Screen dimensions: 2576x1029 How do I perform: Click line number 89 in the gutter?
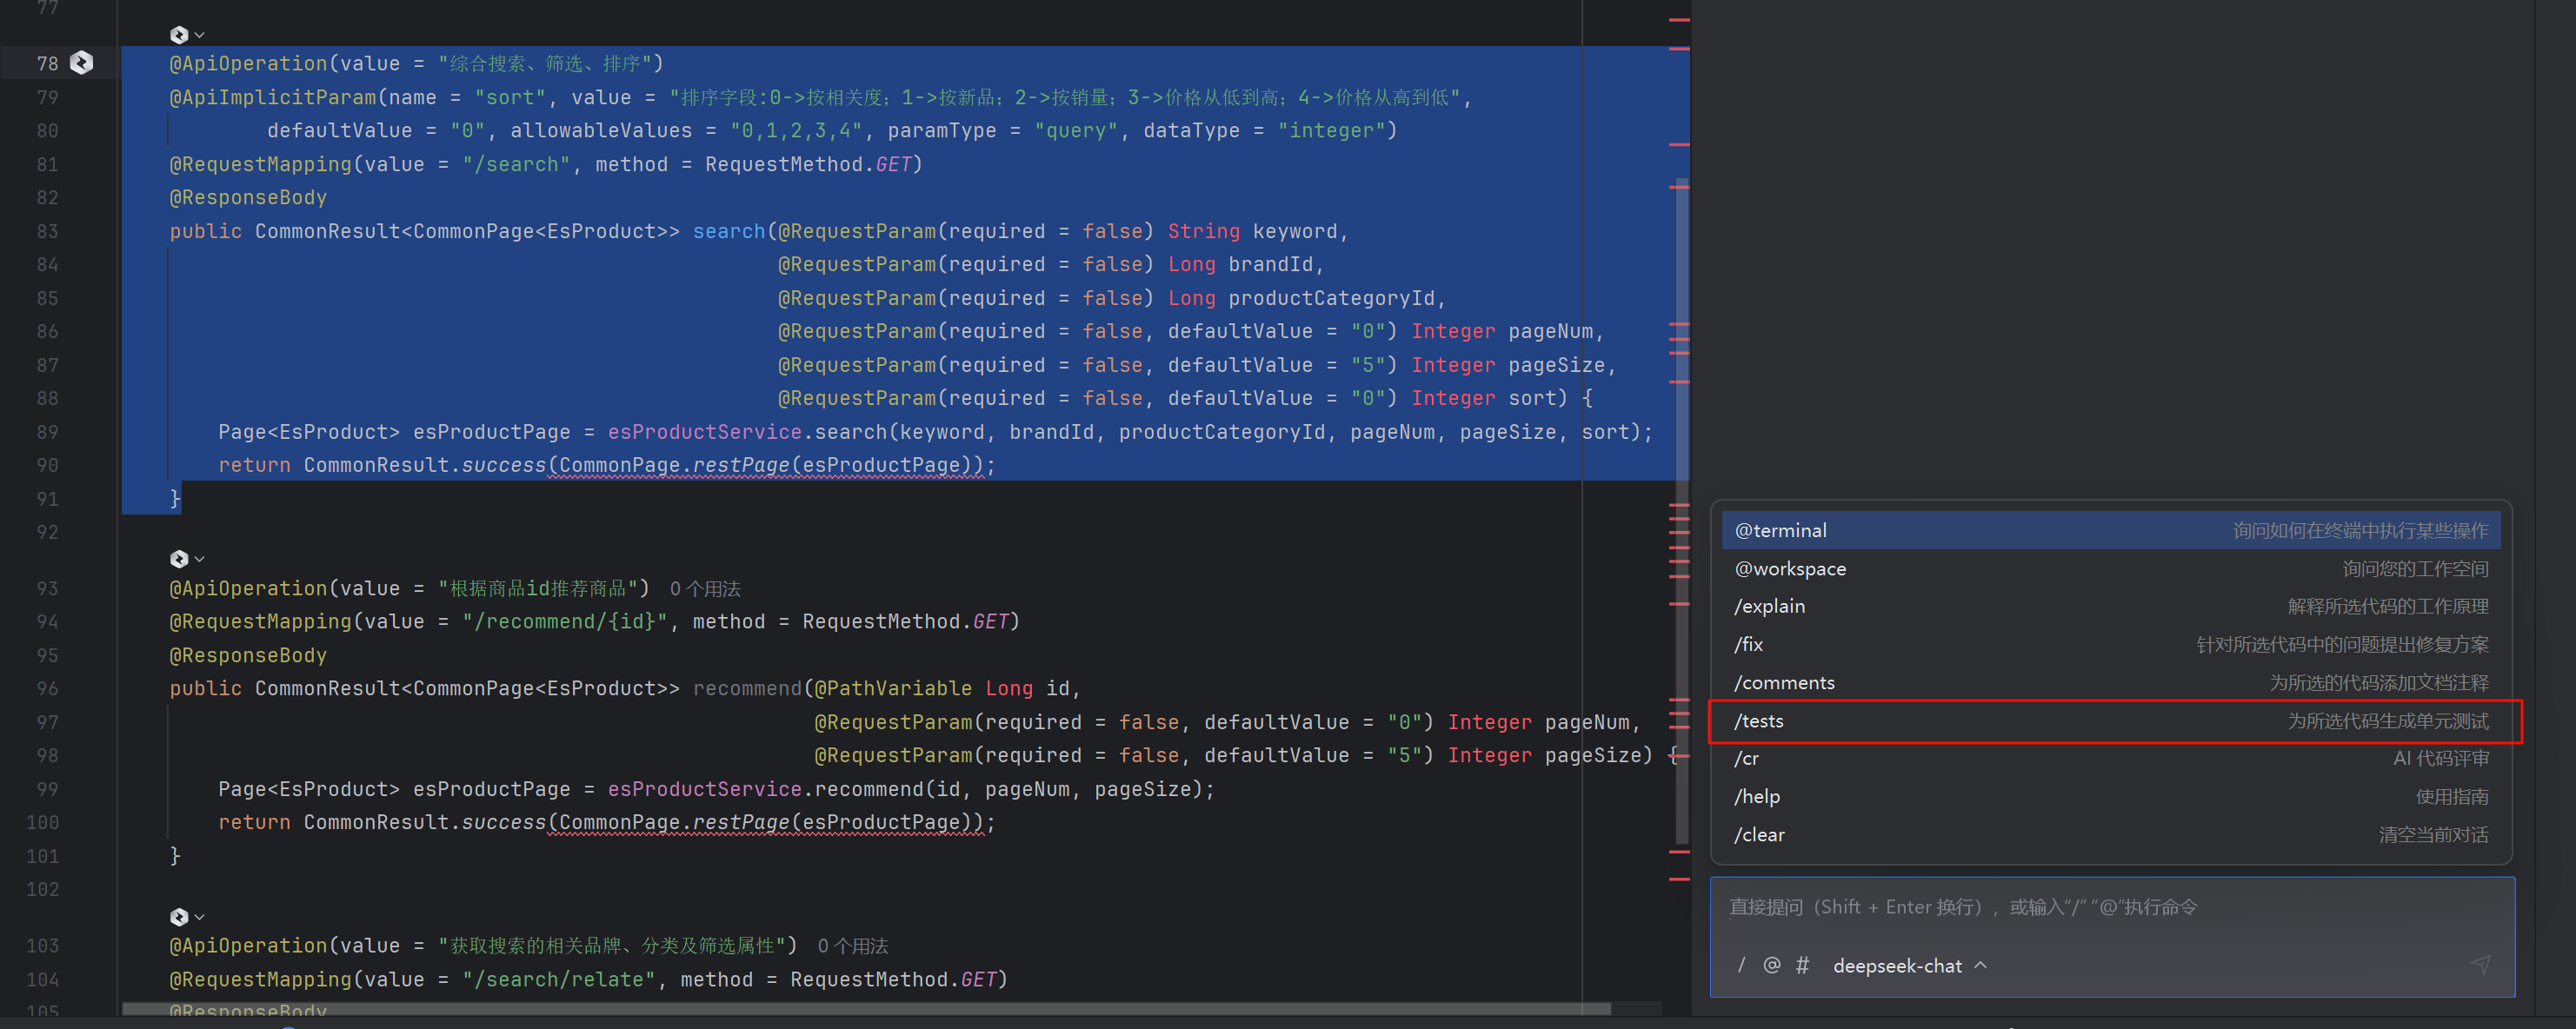(47, 432)
